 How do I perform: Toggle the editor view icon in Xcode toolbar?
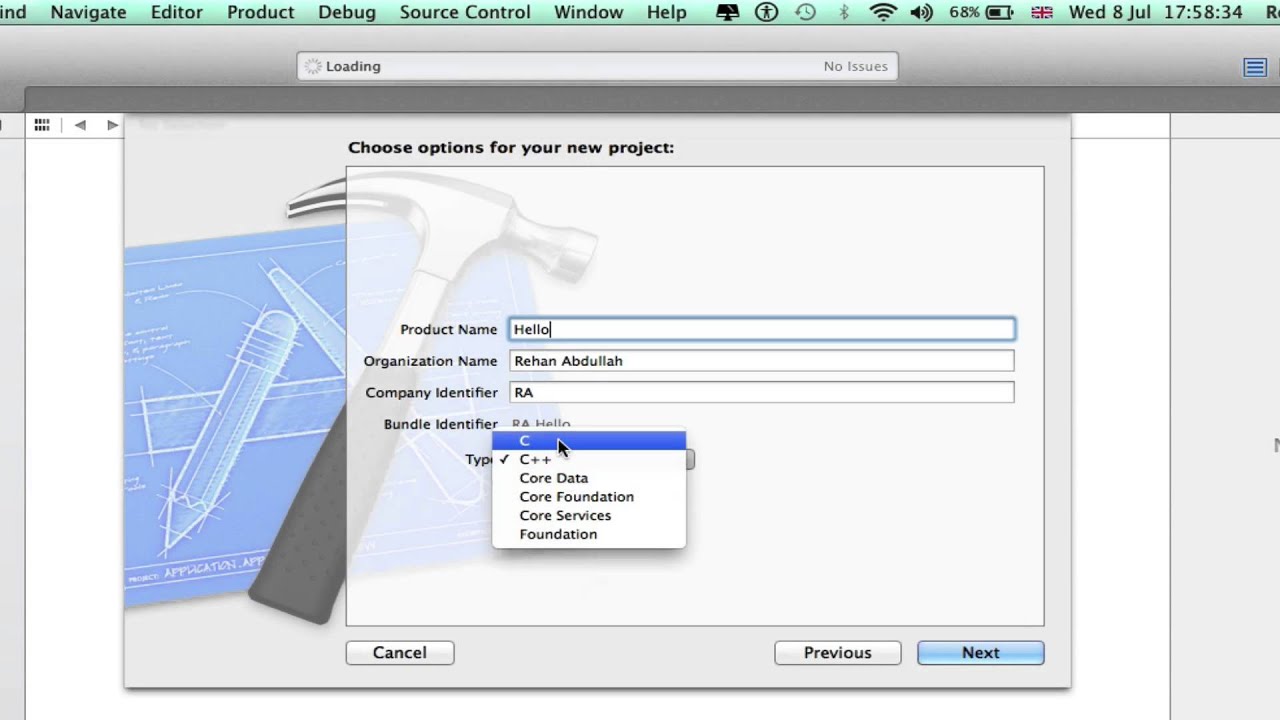1255,67
